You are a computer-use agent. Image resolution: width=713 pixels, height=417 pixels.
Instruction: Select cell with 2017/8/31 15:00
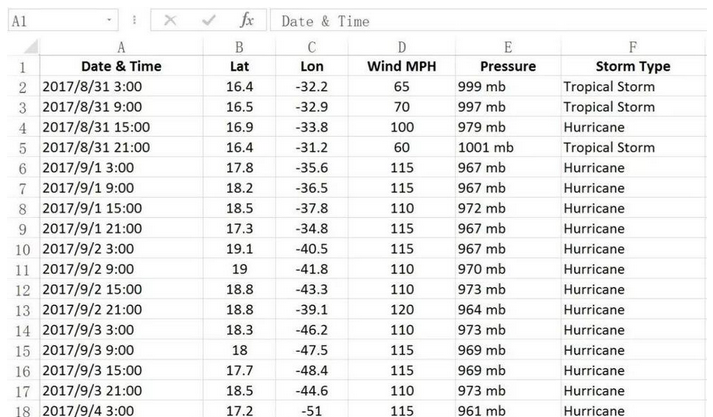(121, 127)
